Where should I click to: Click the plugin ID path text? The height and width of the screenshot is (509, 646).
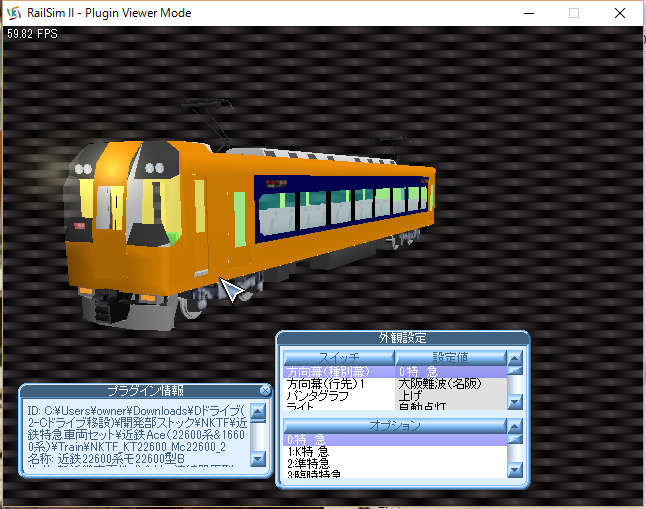click(x=137, y=429)
